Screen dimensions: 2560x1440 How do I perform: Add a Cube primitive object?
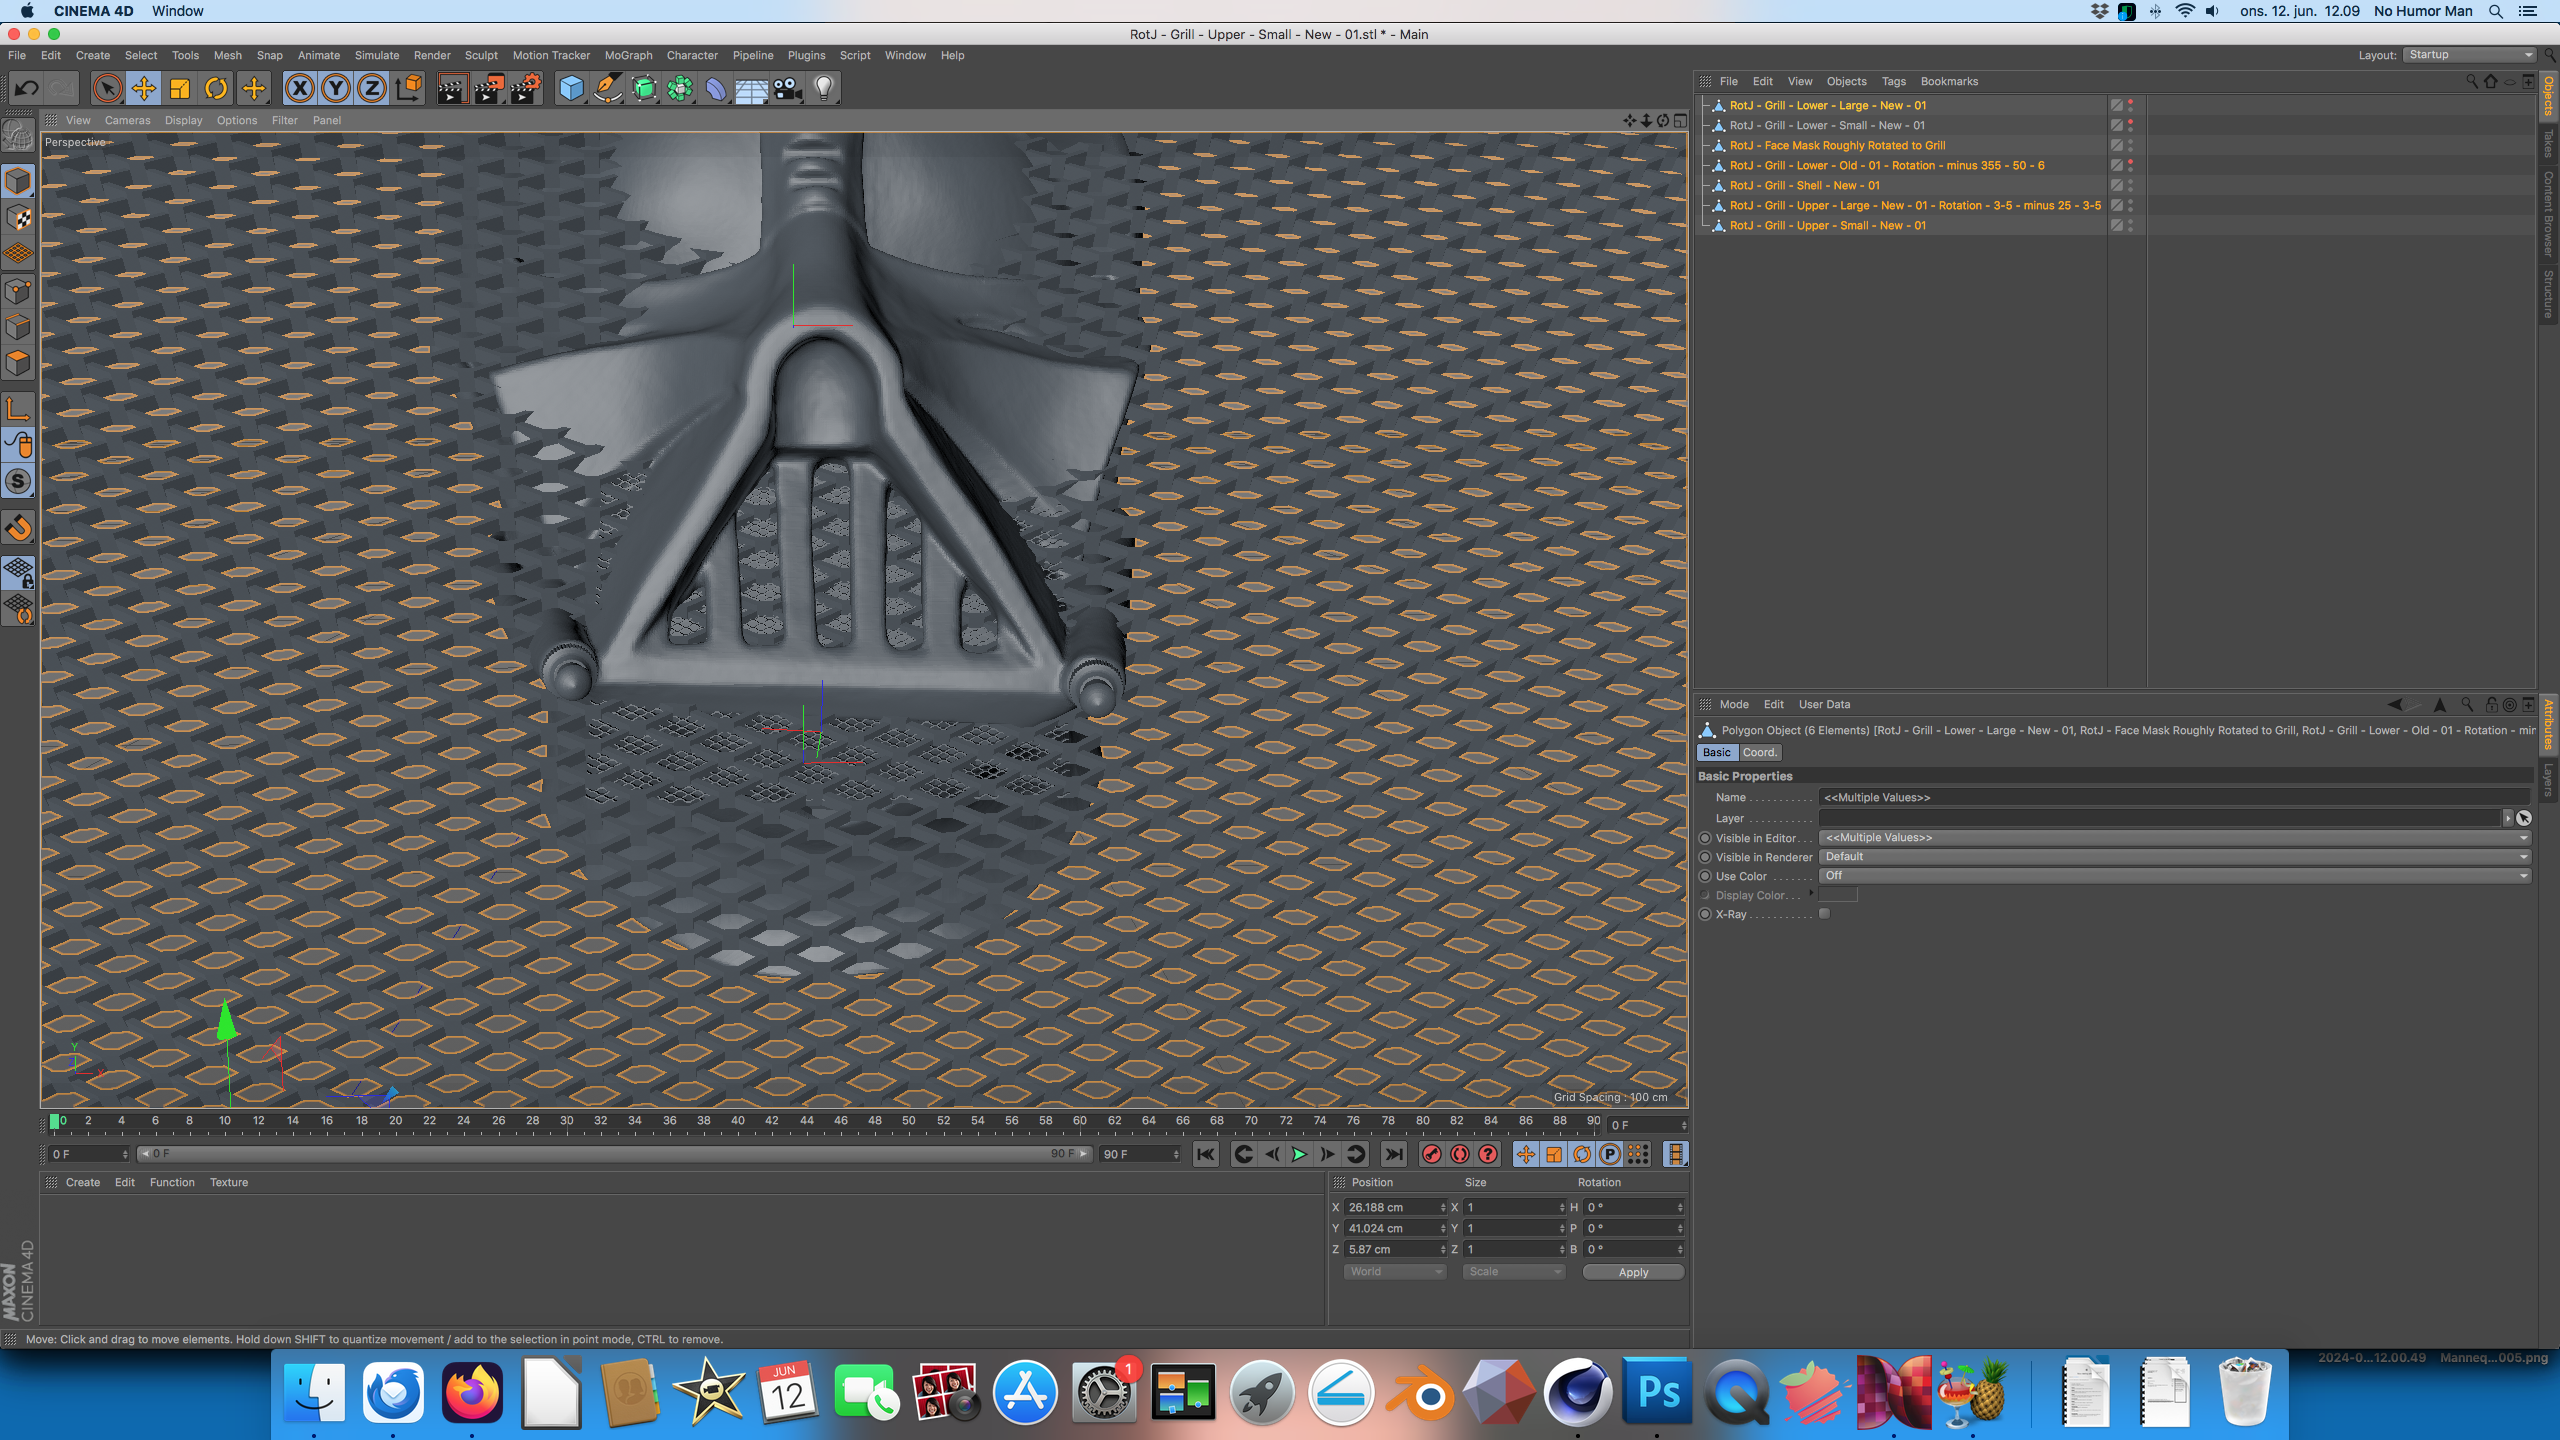[571, 88]
